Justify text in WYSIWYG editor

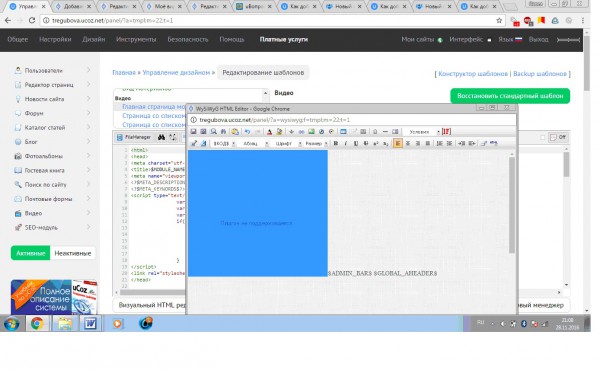point(428,143)
